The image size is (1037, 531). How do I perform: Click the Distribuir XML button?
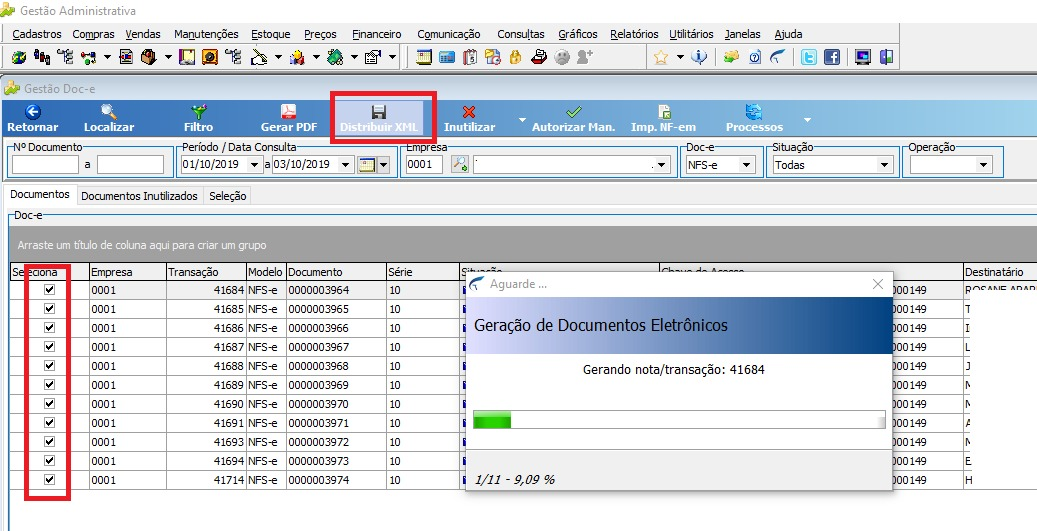pyautogui.click(x=379, y=119)
